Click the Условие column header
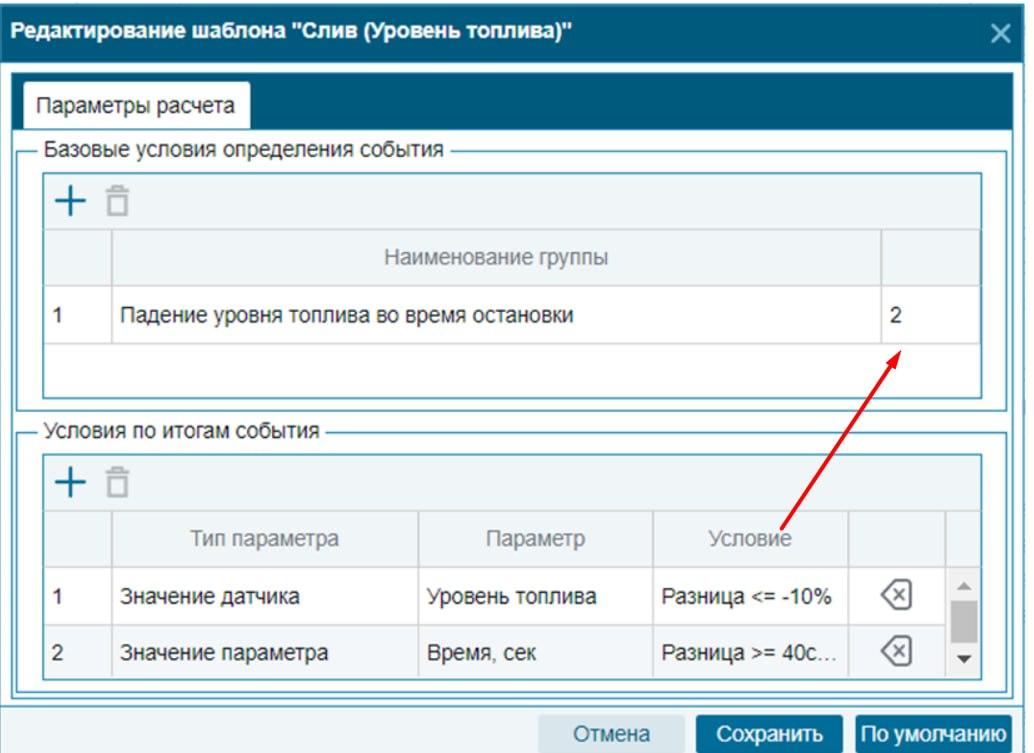 click(750, 539)
